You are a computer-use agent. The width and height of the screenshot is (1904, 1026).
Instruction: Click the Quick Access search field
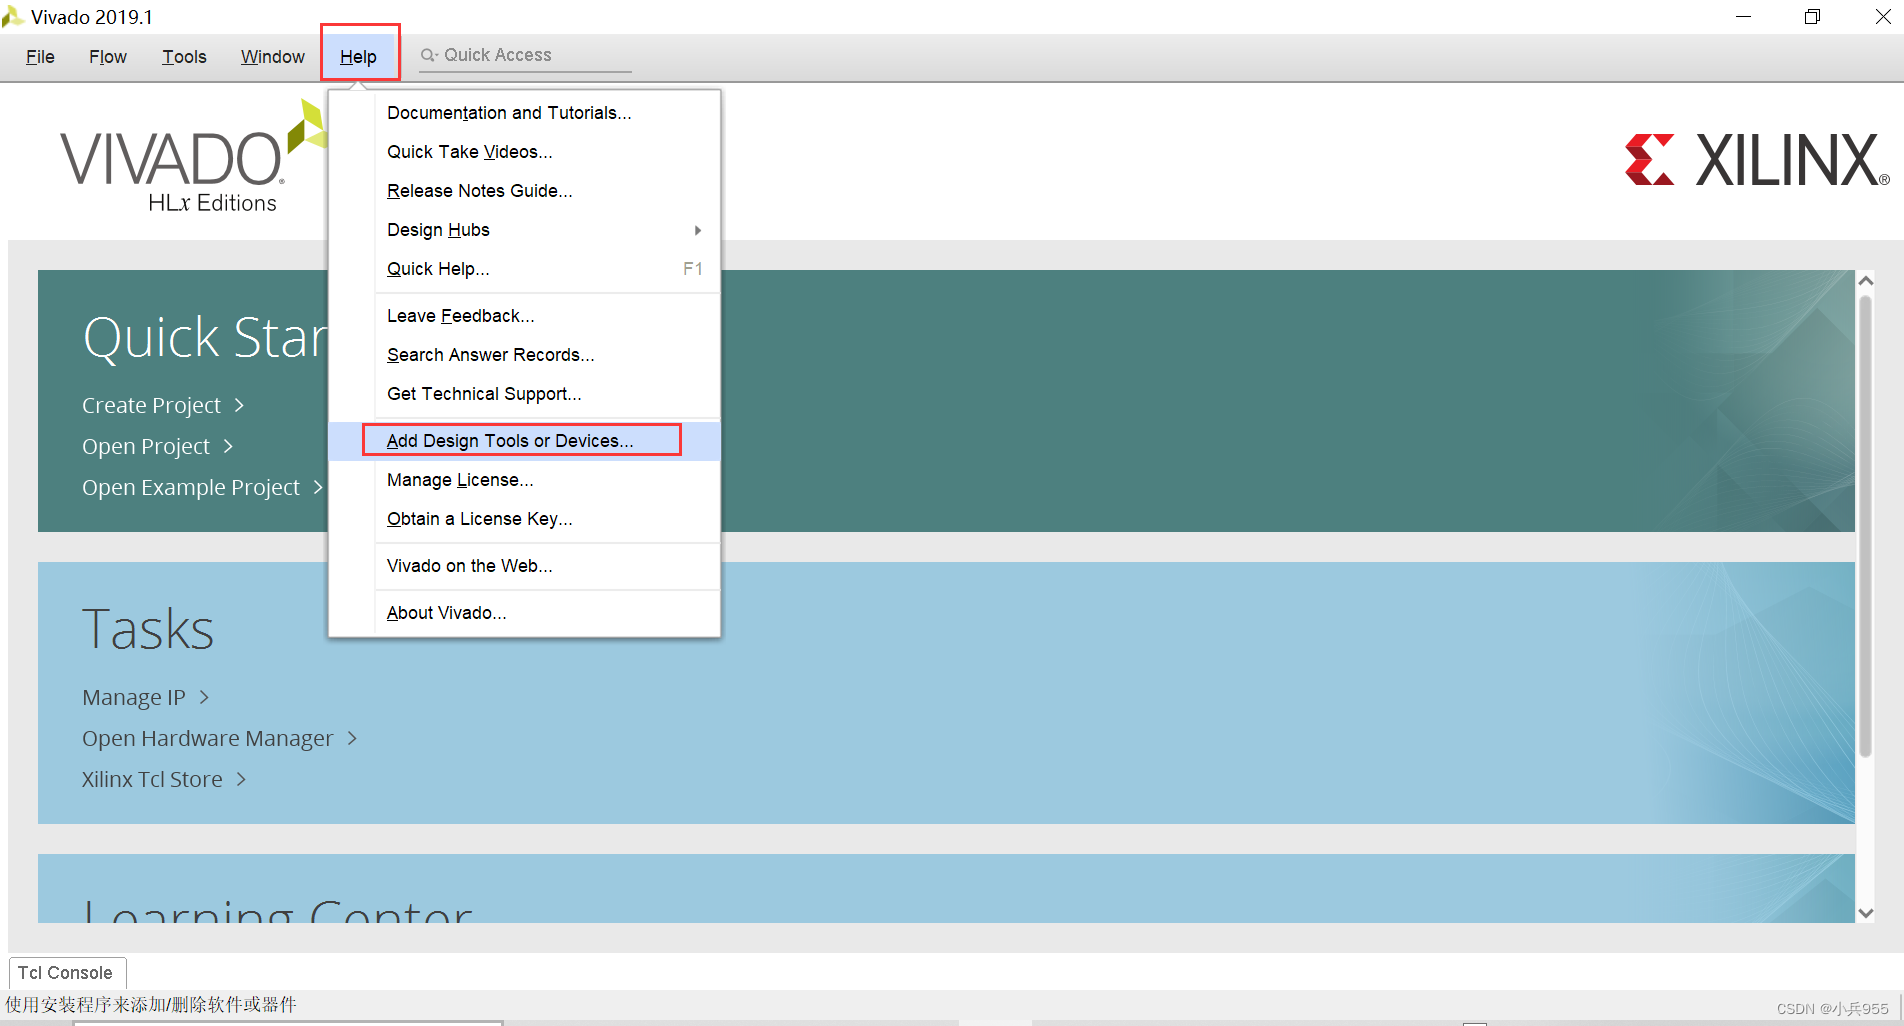(x=524, y=55)
